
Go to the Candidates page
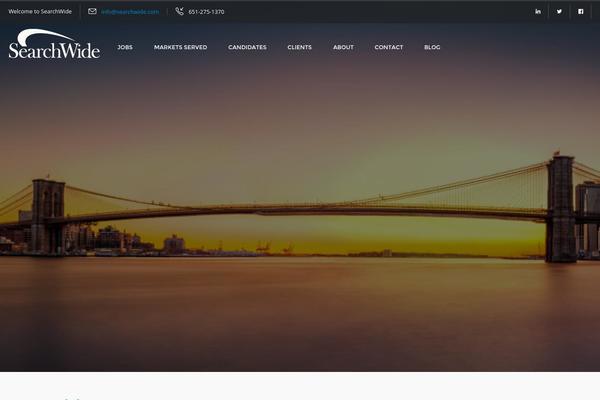[247, 47]
